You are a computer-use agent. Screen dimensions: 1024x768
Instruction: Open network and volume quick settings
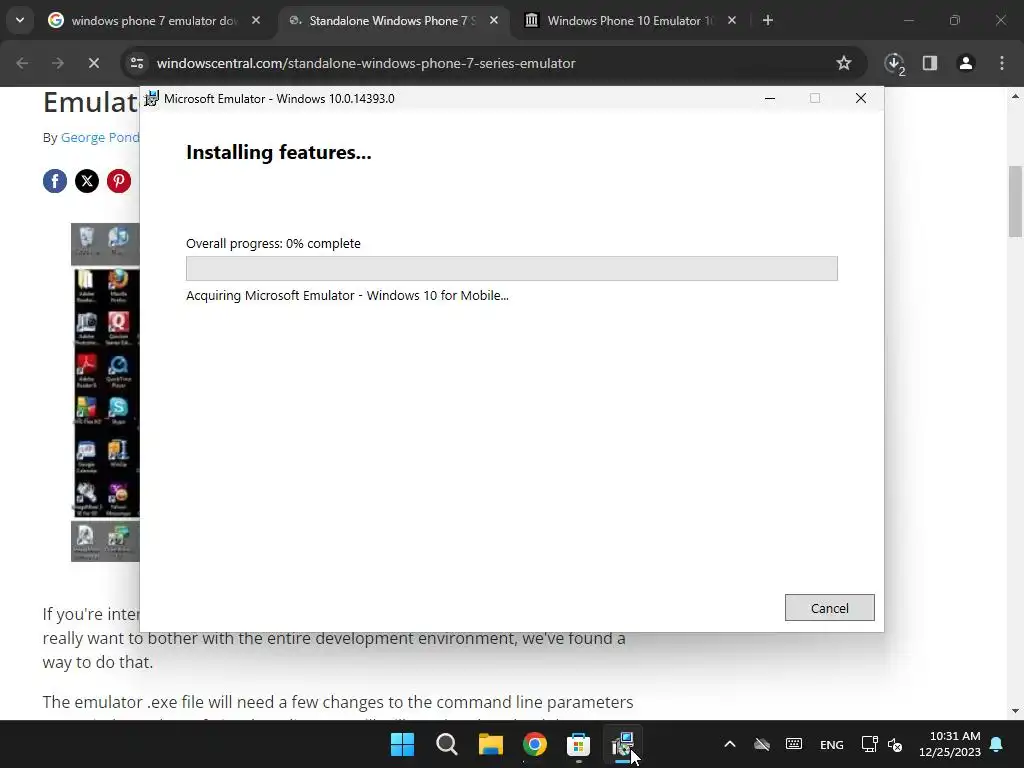(x=882, y=744)
